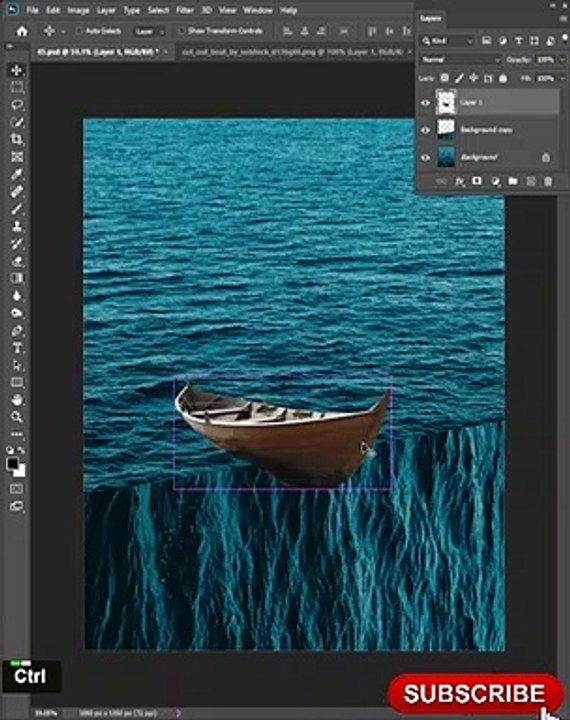Select the Dodge tool
The width and height of the screenshot is (570, 720).
click(x=17, y=313)
